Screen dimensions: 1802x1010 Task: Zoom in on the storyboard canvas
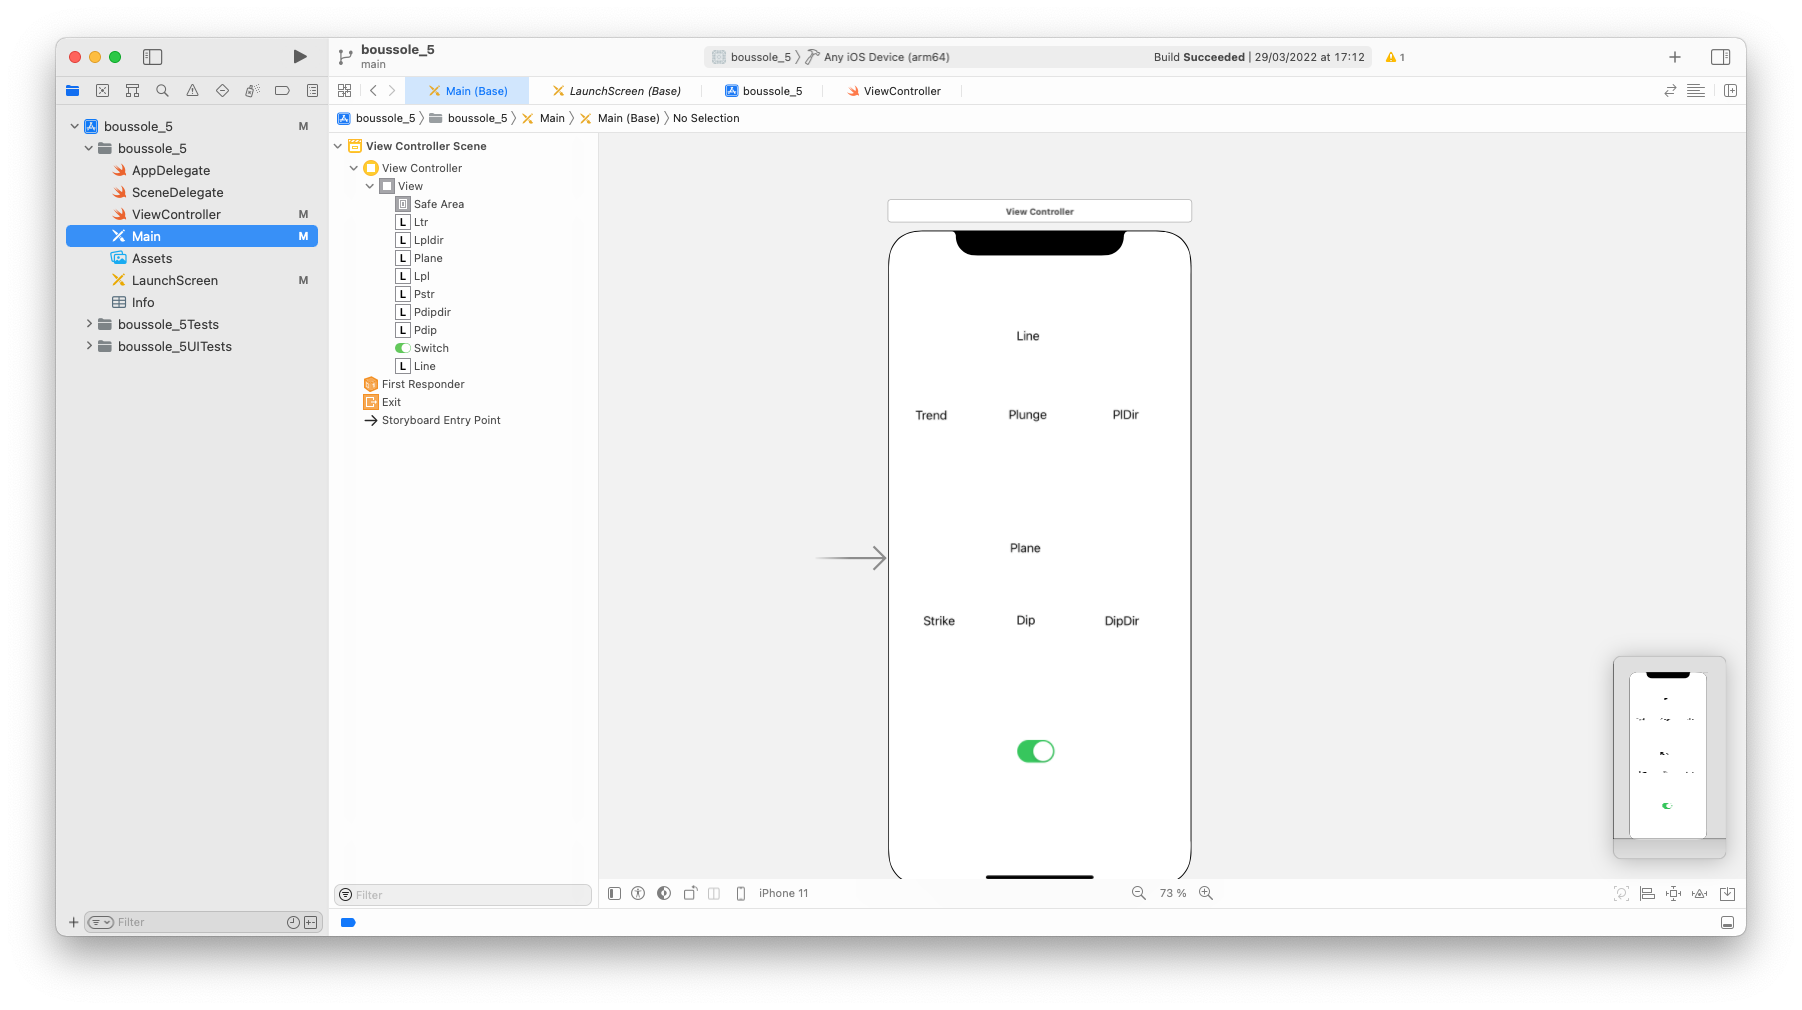tap(1206, 893)
